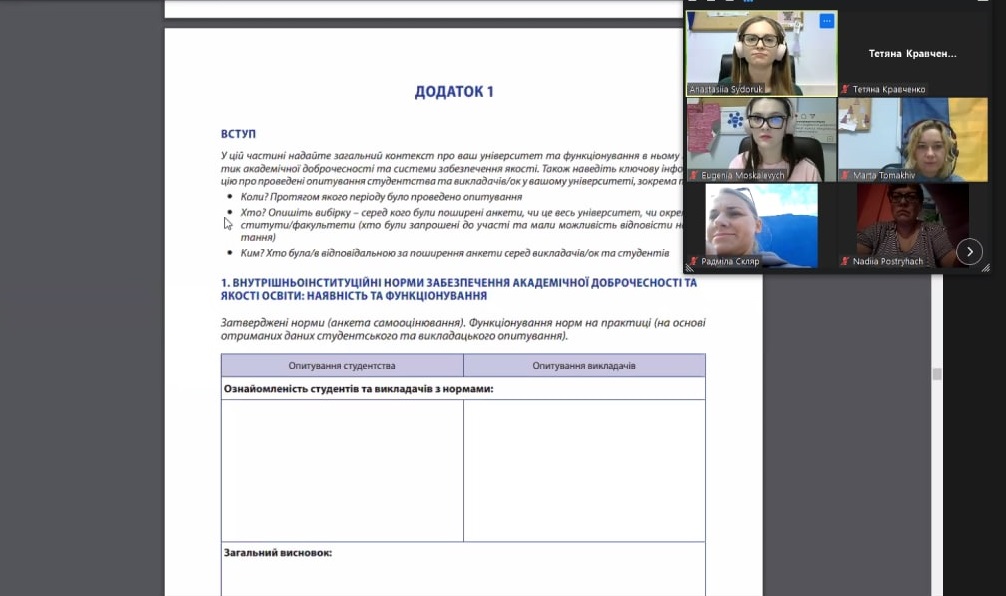Click the 'Опитування студентства' table header
Image resolution: width=1006 pixels, height=596 pixels.
pyautogui.click(x=342, y=366)
